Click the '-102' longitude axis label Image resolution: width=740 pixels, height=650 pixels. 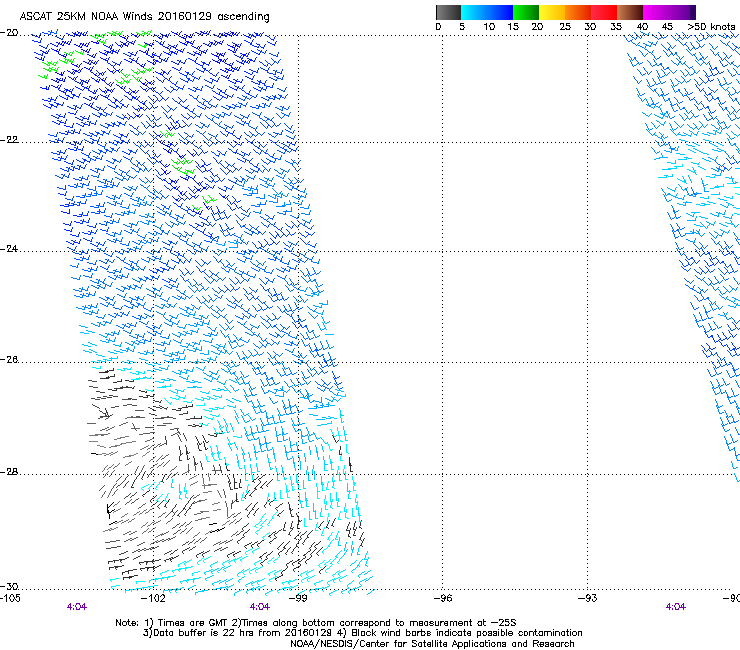pos(154,598)
